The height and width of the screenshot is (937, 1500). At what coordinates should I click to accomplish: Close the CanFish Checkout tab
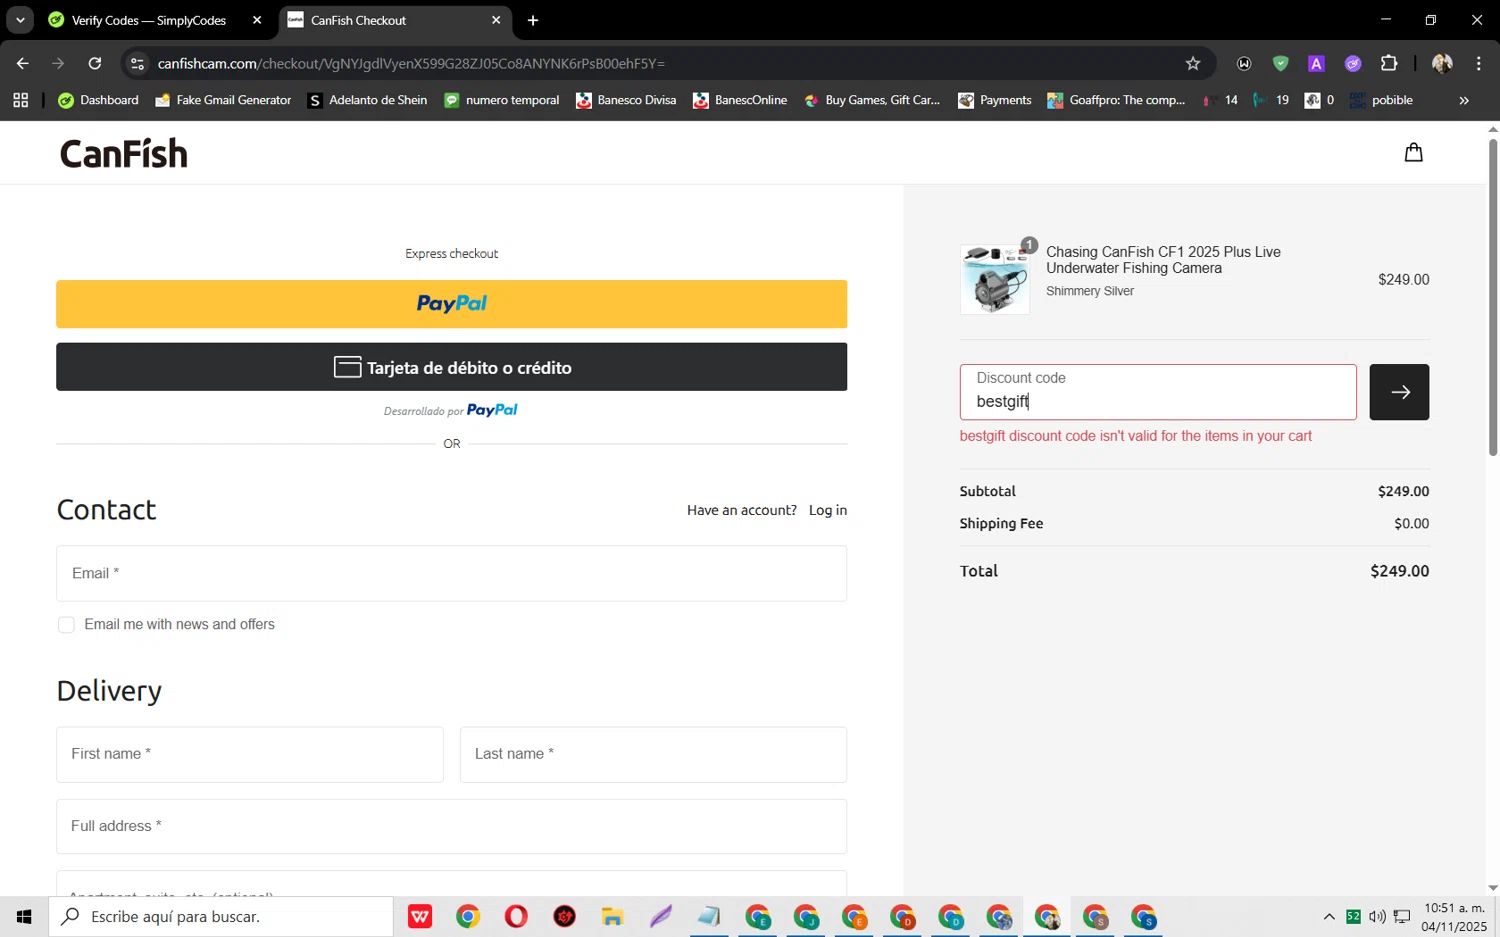click(x=496, y=20)
